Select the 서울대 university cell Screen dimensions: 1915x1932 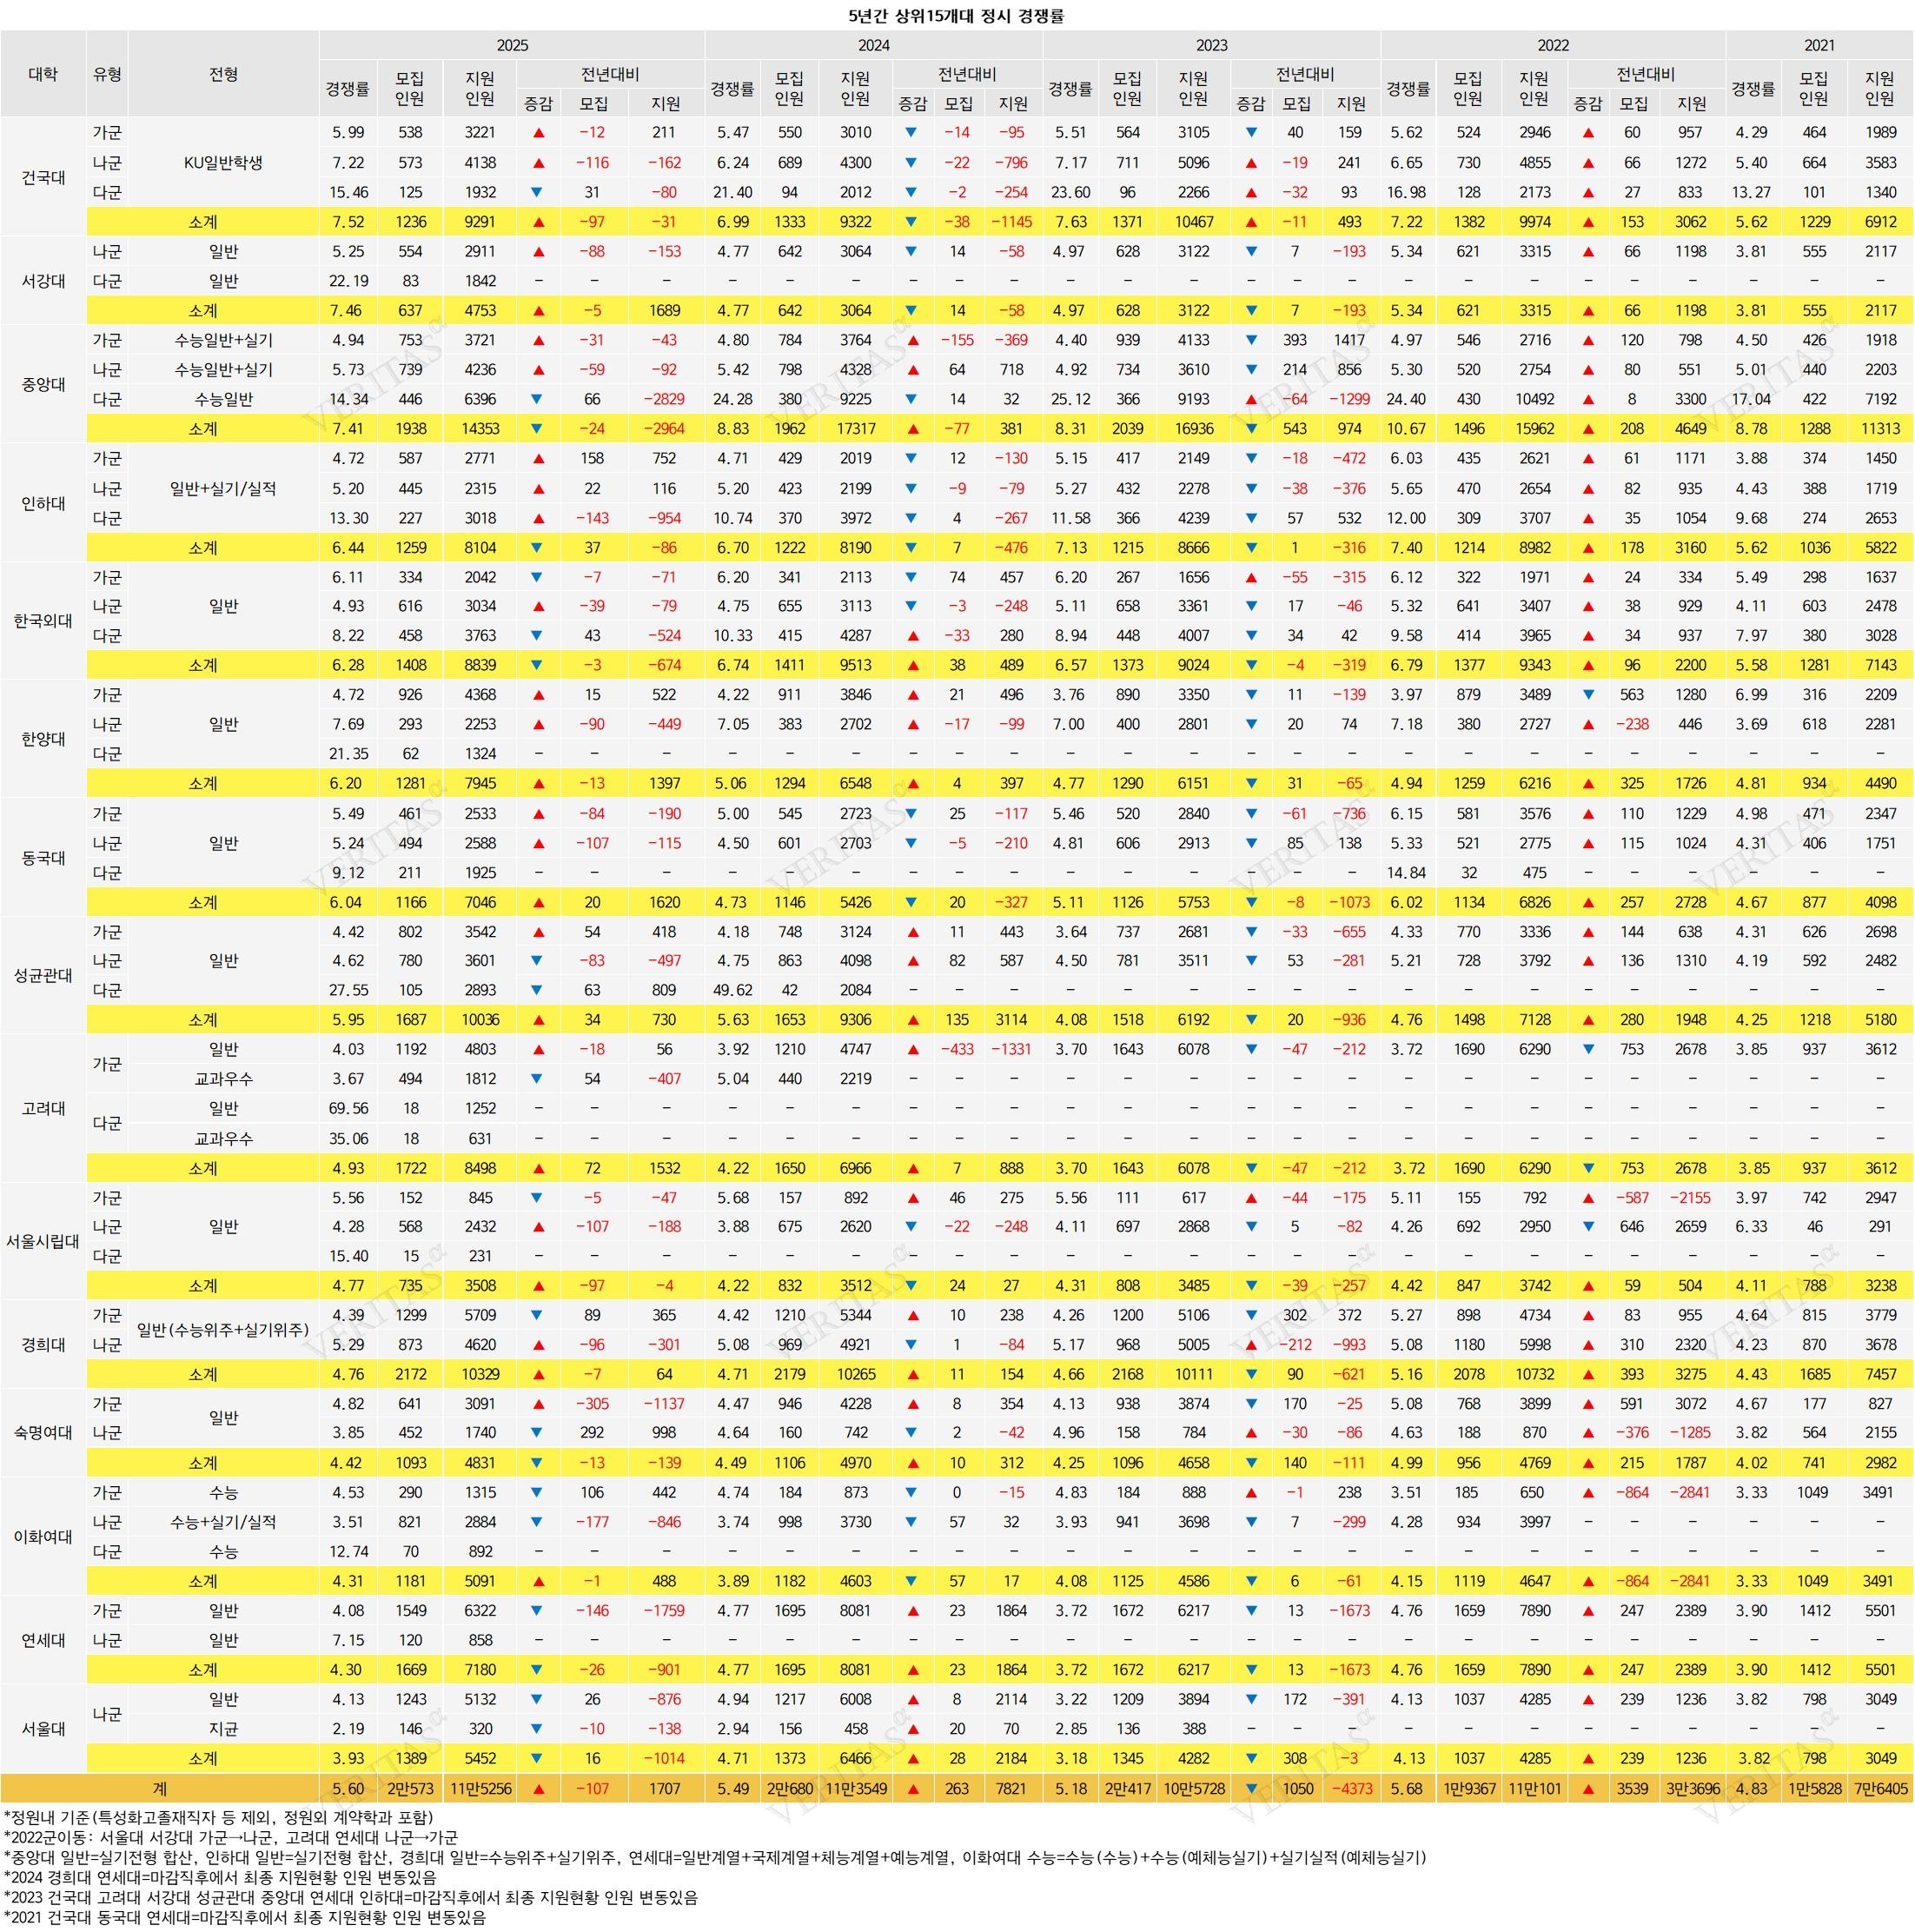[x=43, y=1729]
